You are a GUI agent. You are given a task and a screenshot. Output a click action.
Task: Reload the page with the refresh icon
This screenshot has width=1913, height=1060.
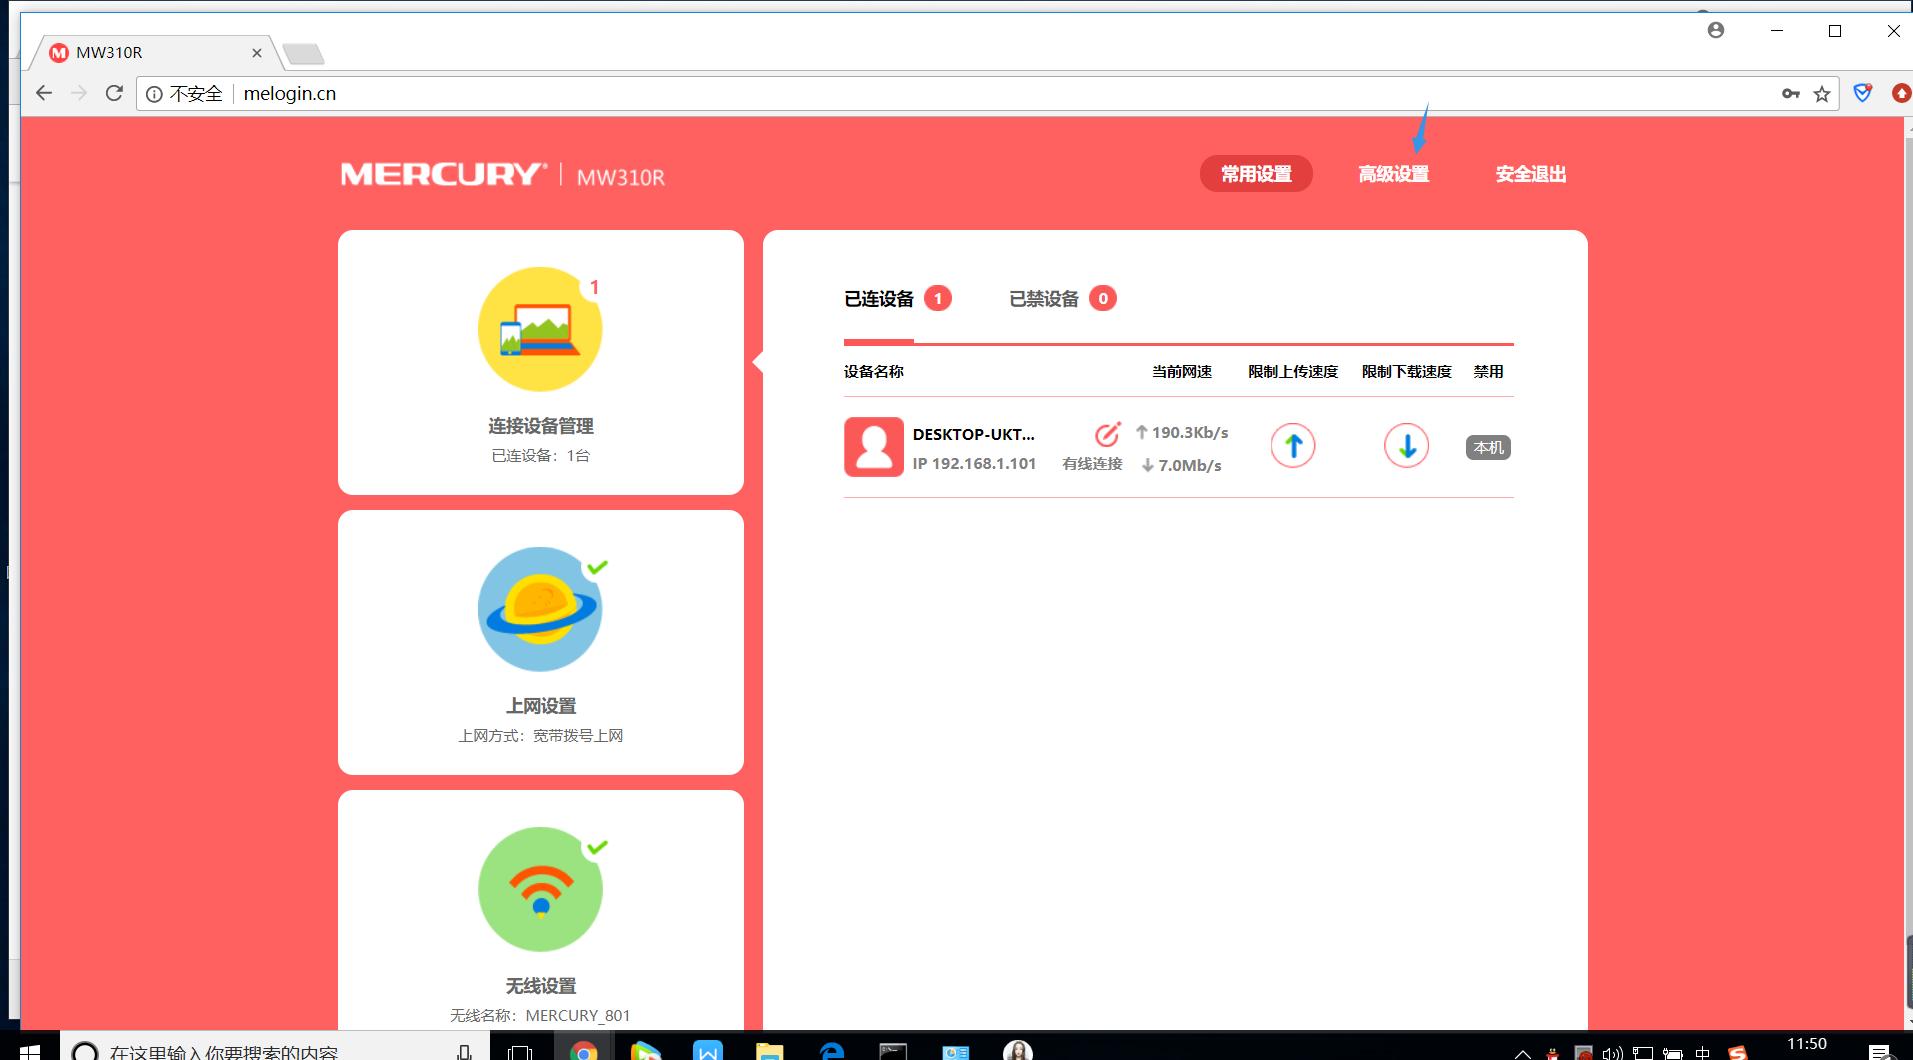point(114,93)
